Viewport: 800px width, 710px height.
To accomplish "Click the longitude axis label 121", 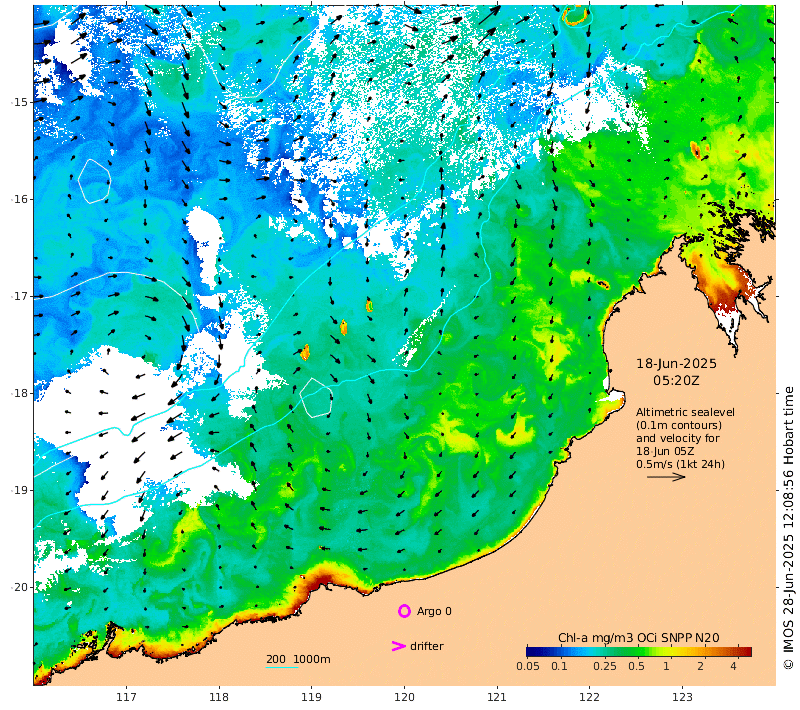I will (x=497, y=697).
